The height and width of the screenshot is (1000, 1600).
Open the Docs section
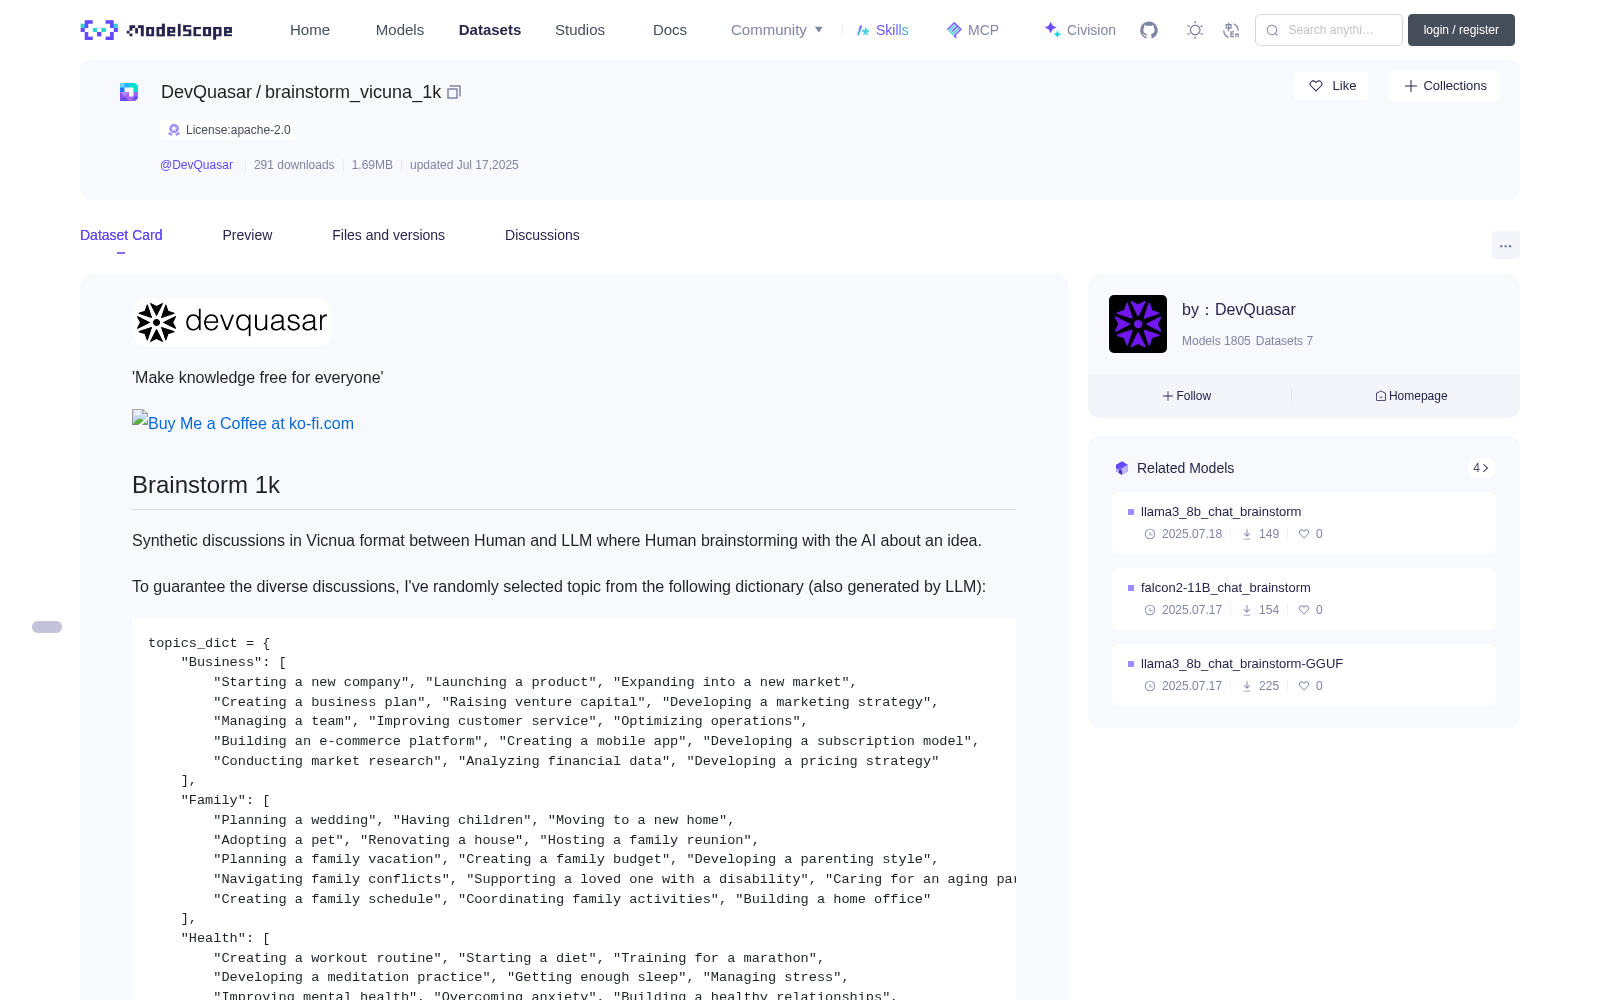click(x=670, y=30)
